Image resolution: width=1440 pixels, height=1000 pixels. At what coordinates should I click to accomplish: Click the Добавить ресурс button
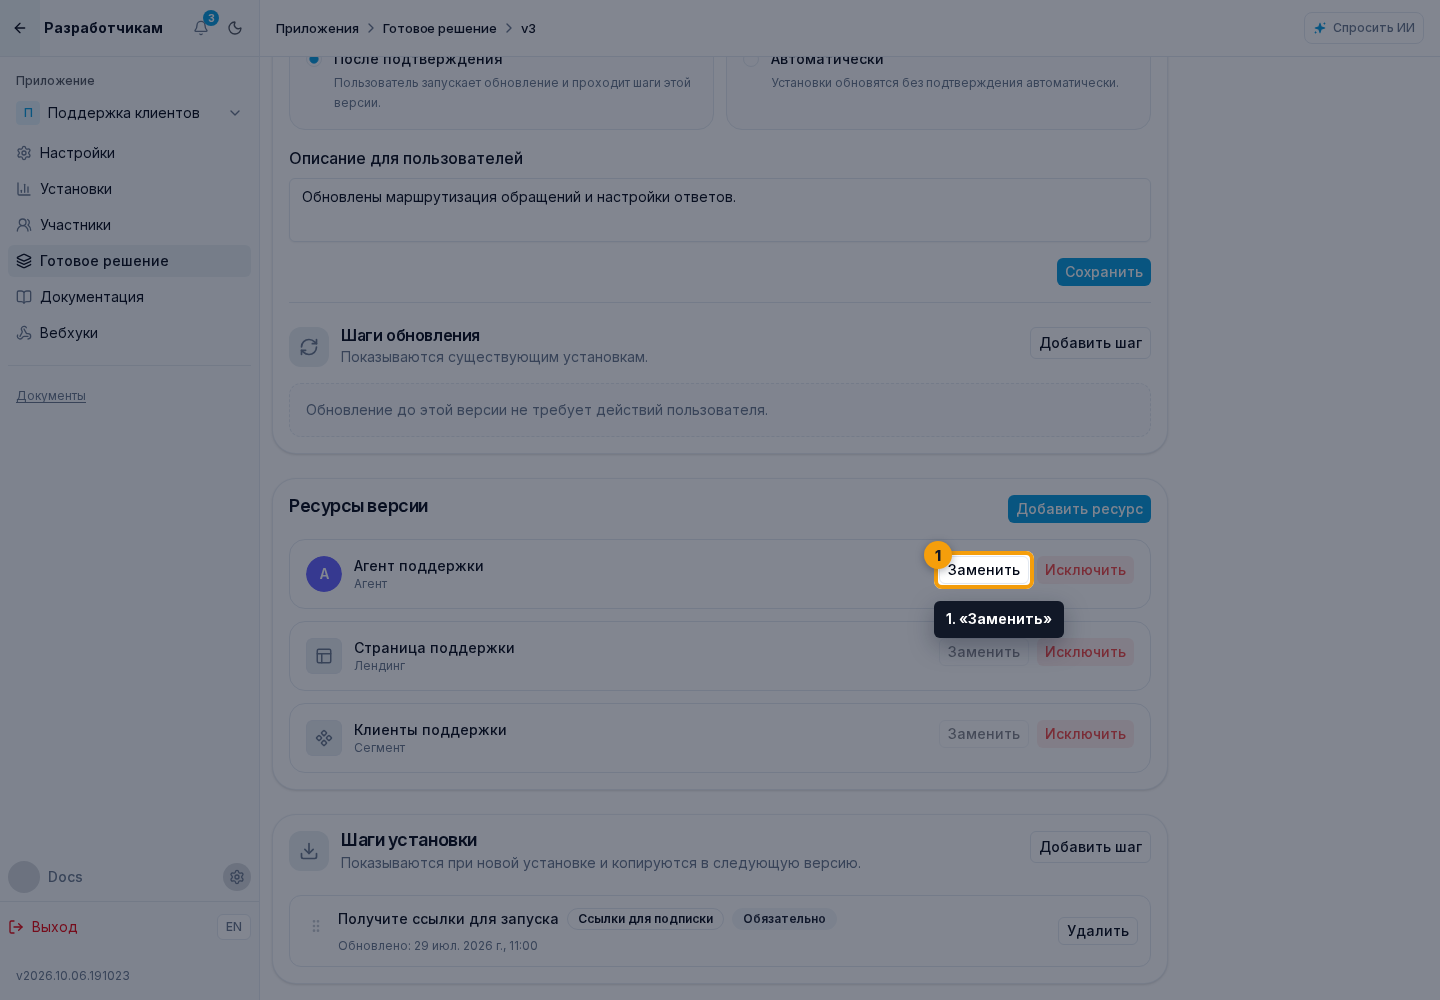tap(1079, 509)
